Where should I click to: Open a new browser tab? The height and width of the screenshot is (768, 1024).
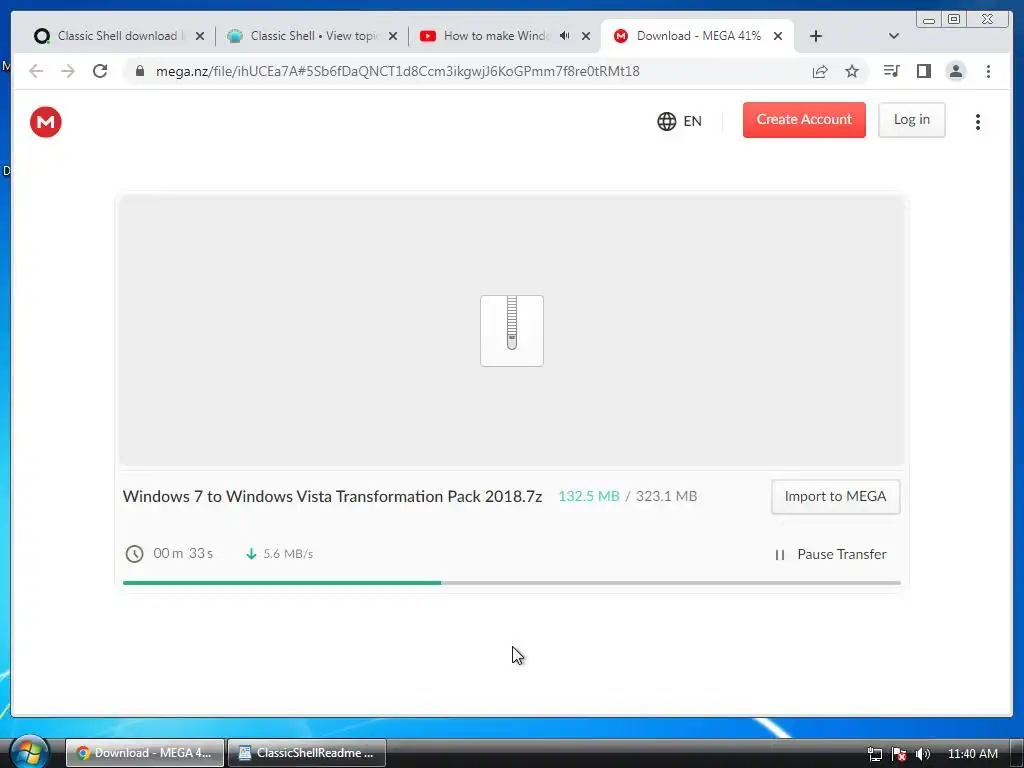(816, 37)
